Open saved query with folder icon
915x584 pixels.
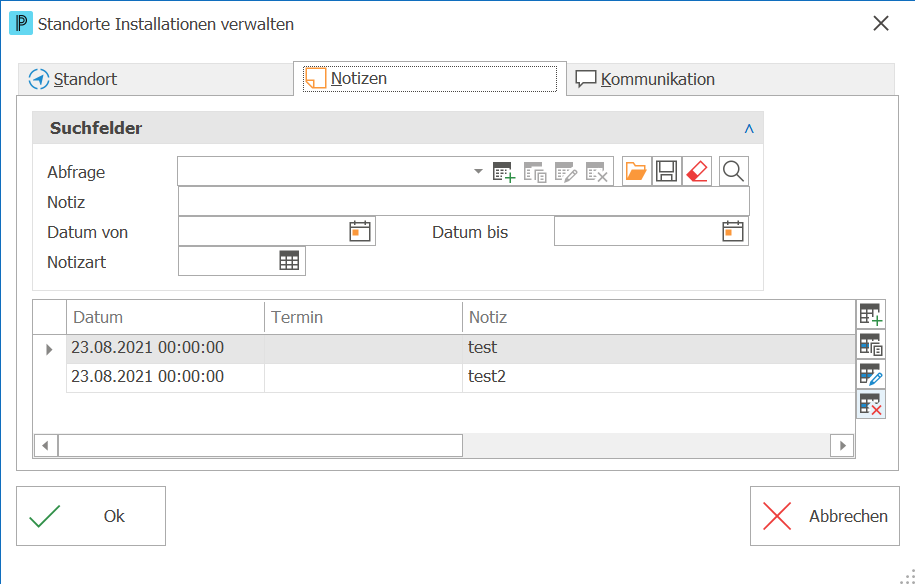[637, 172]
